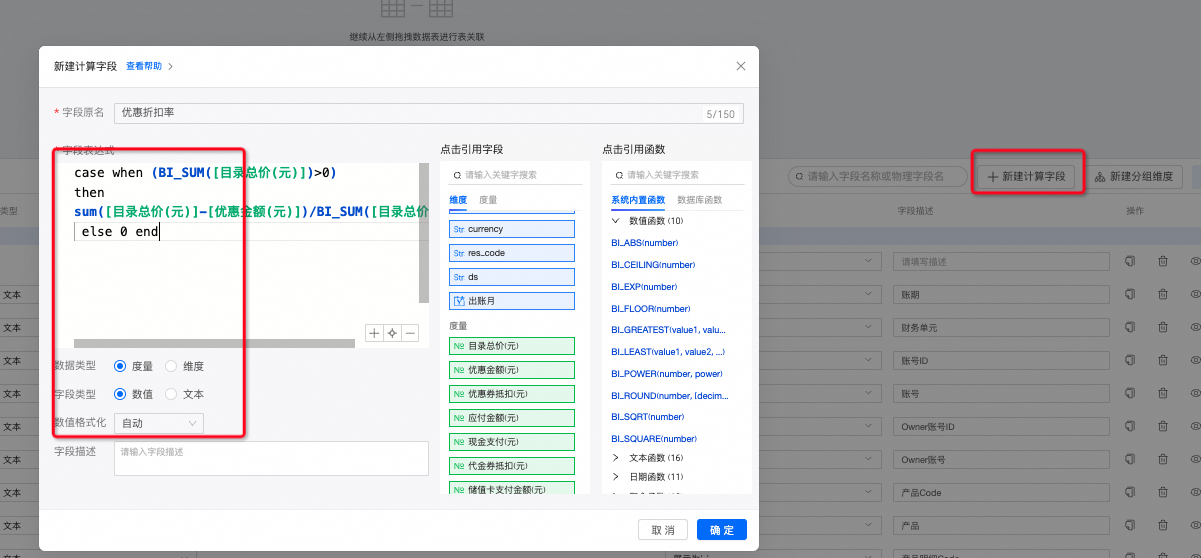This screenshot has width=1201, height=558.
Task: Open type dropdown in the 产品Code row
Action: click(869, 492)
